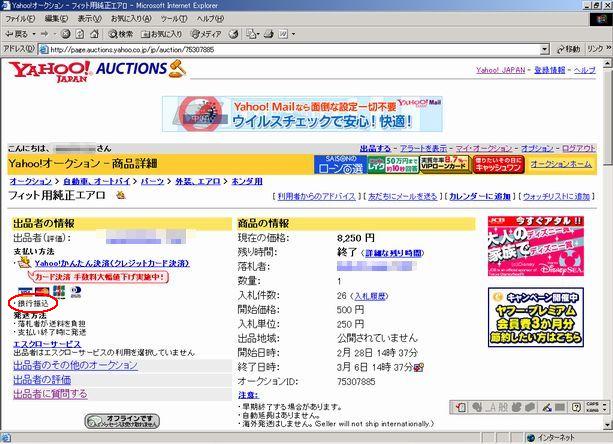Click the キャッシュワン banner
Screen dimensions: 613x444
pos(498,164)
